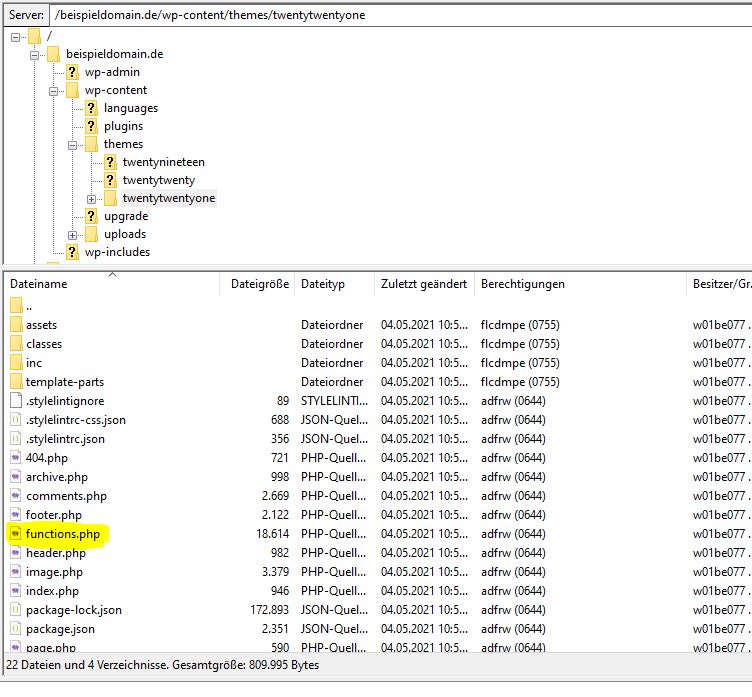Select the .stylelintrc.json file name
Image resolution: width=752 pixels, height=697 pixels.
[x=65, y=439]
